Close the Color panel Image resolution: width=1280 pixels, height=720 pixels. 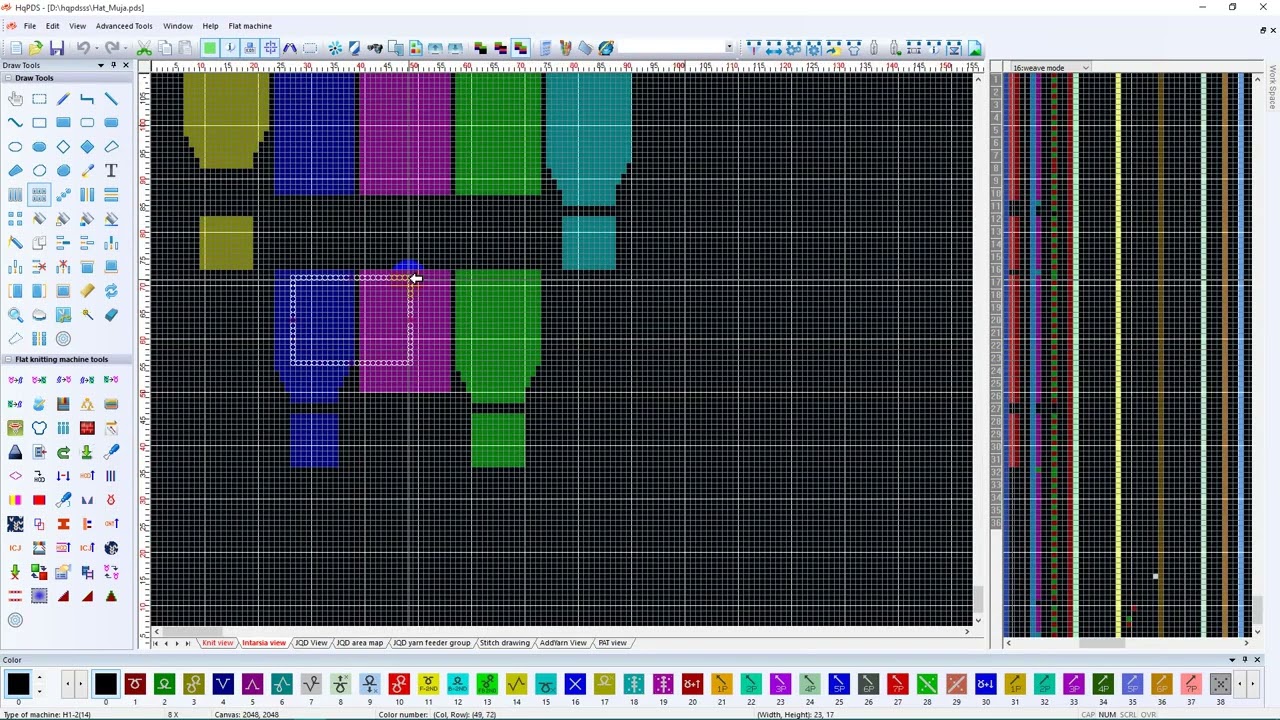pos(1257,660)
